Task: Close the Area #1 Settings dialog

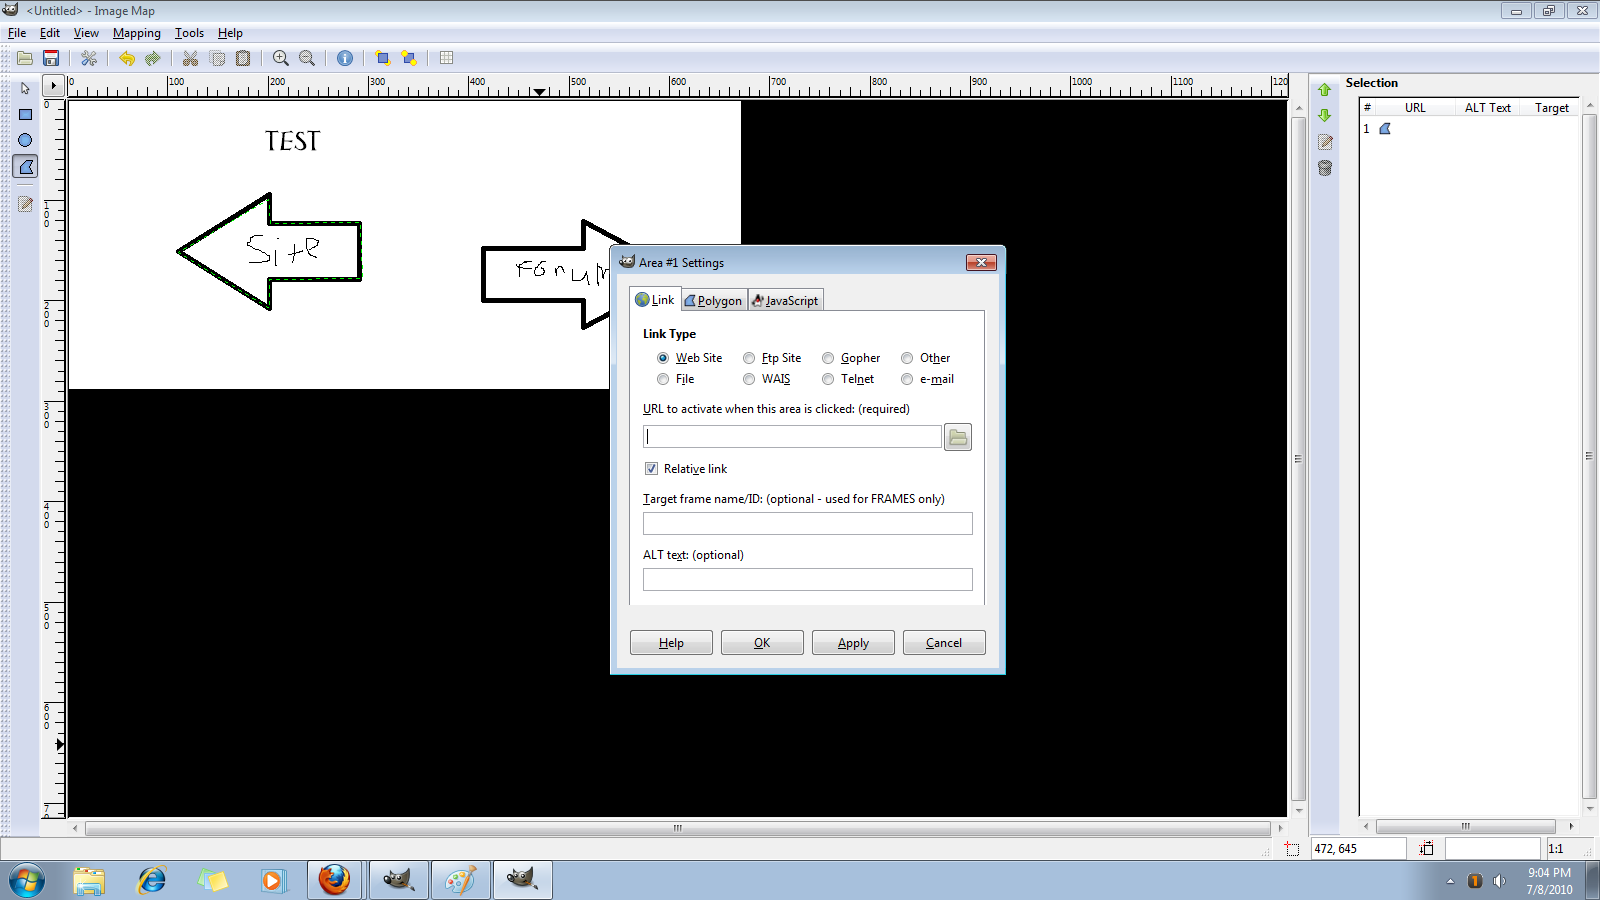Action: pos(981,262)
